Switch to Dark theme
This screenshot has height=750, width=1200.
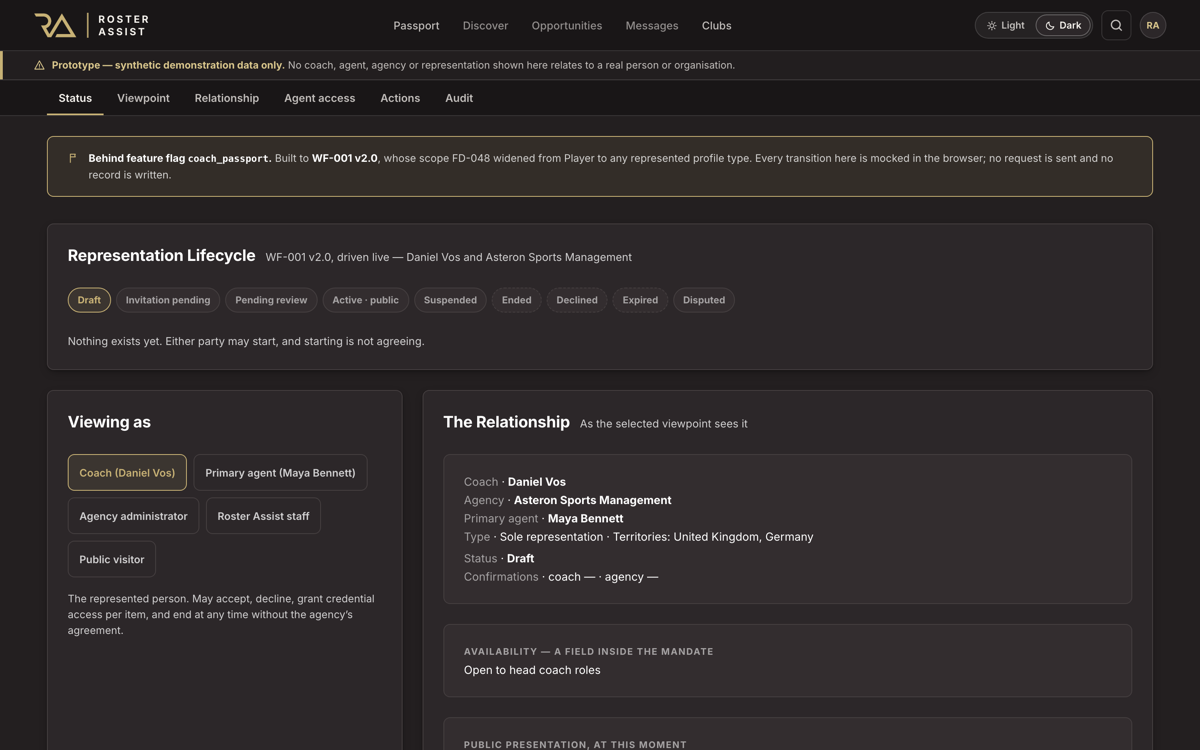[x=1063, y=25]
